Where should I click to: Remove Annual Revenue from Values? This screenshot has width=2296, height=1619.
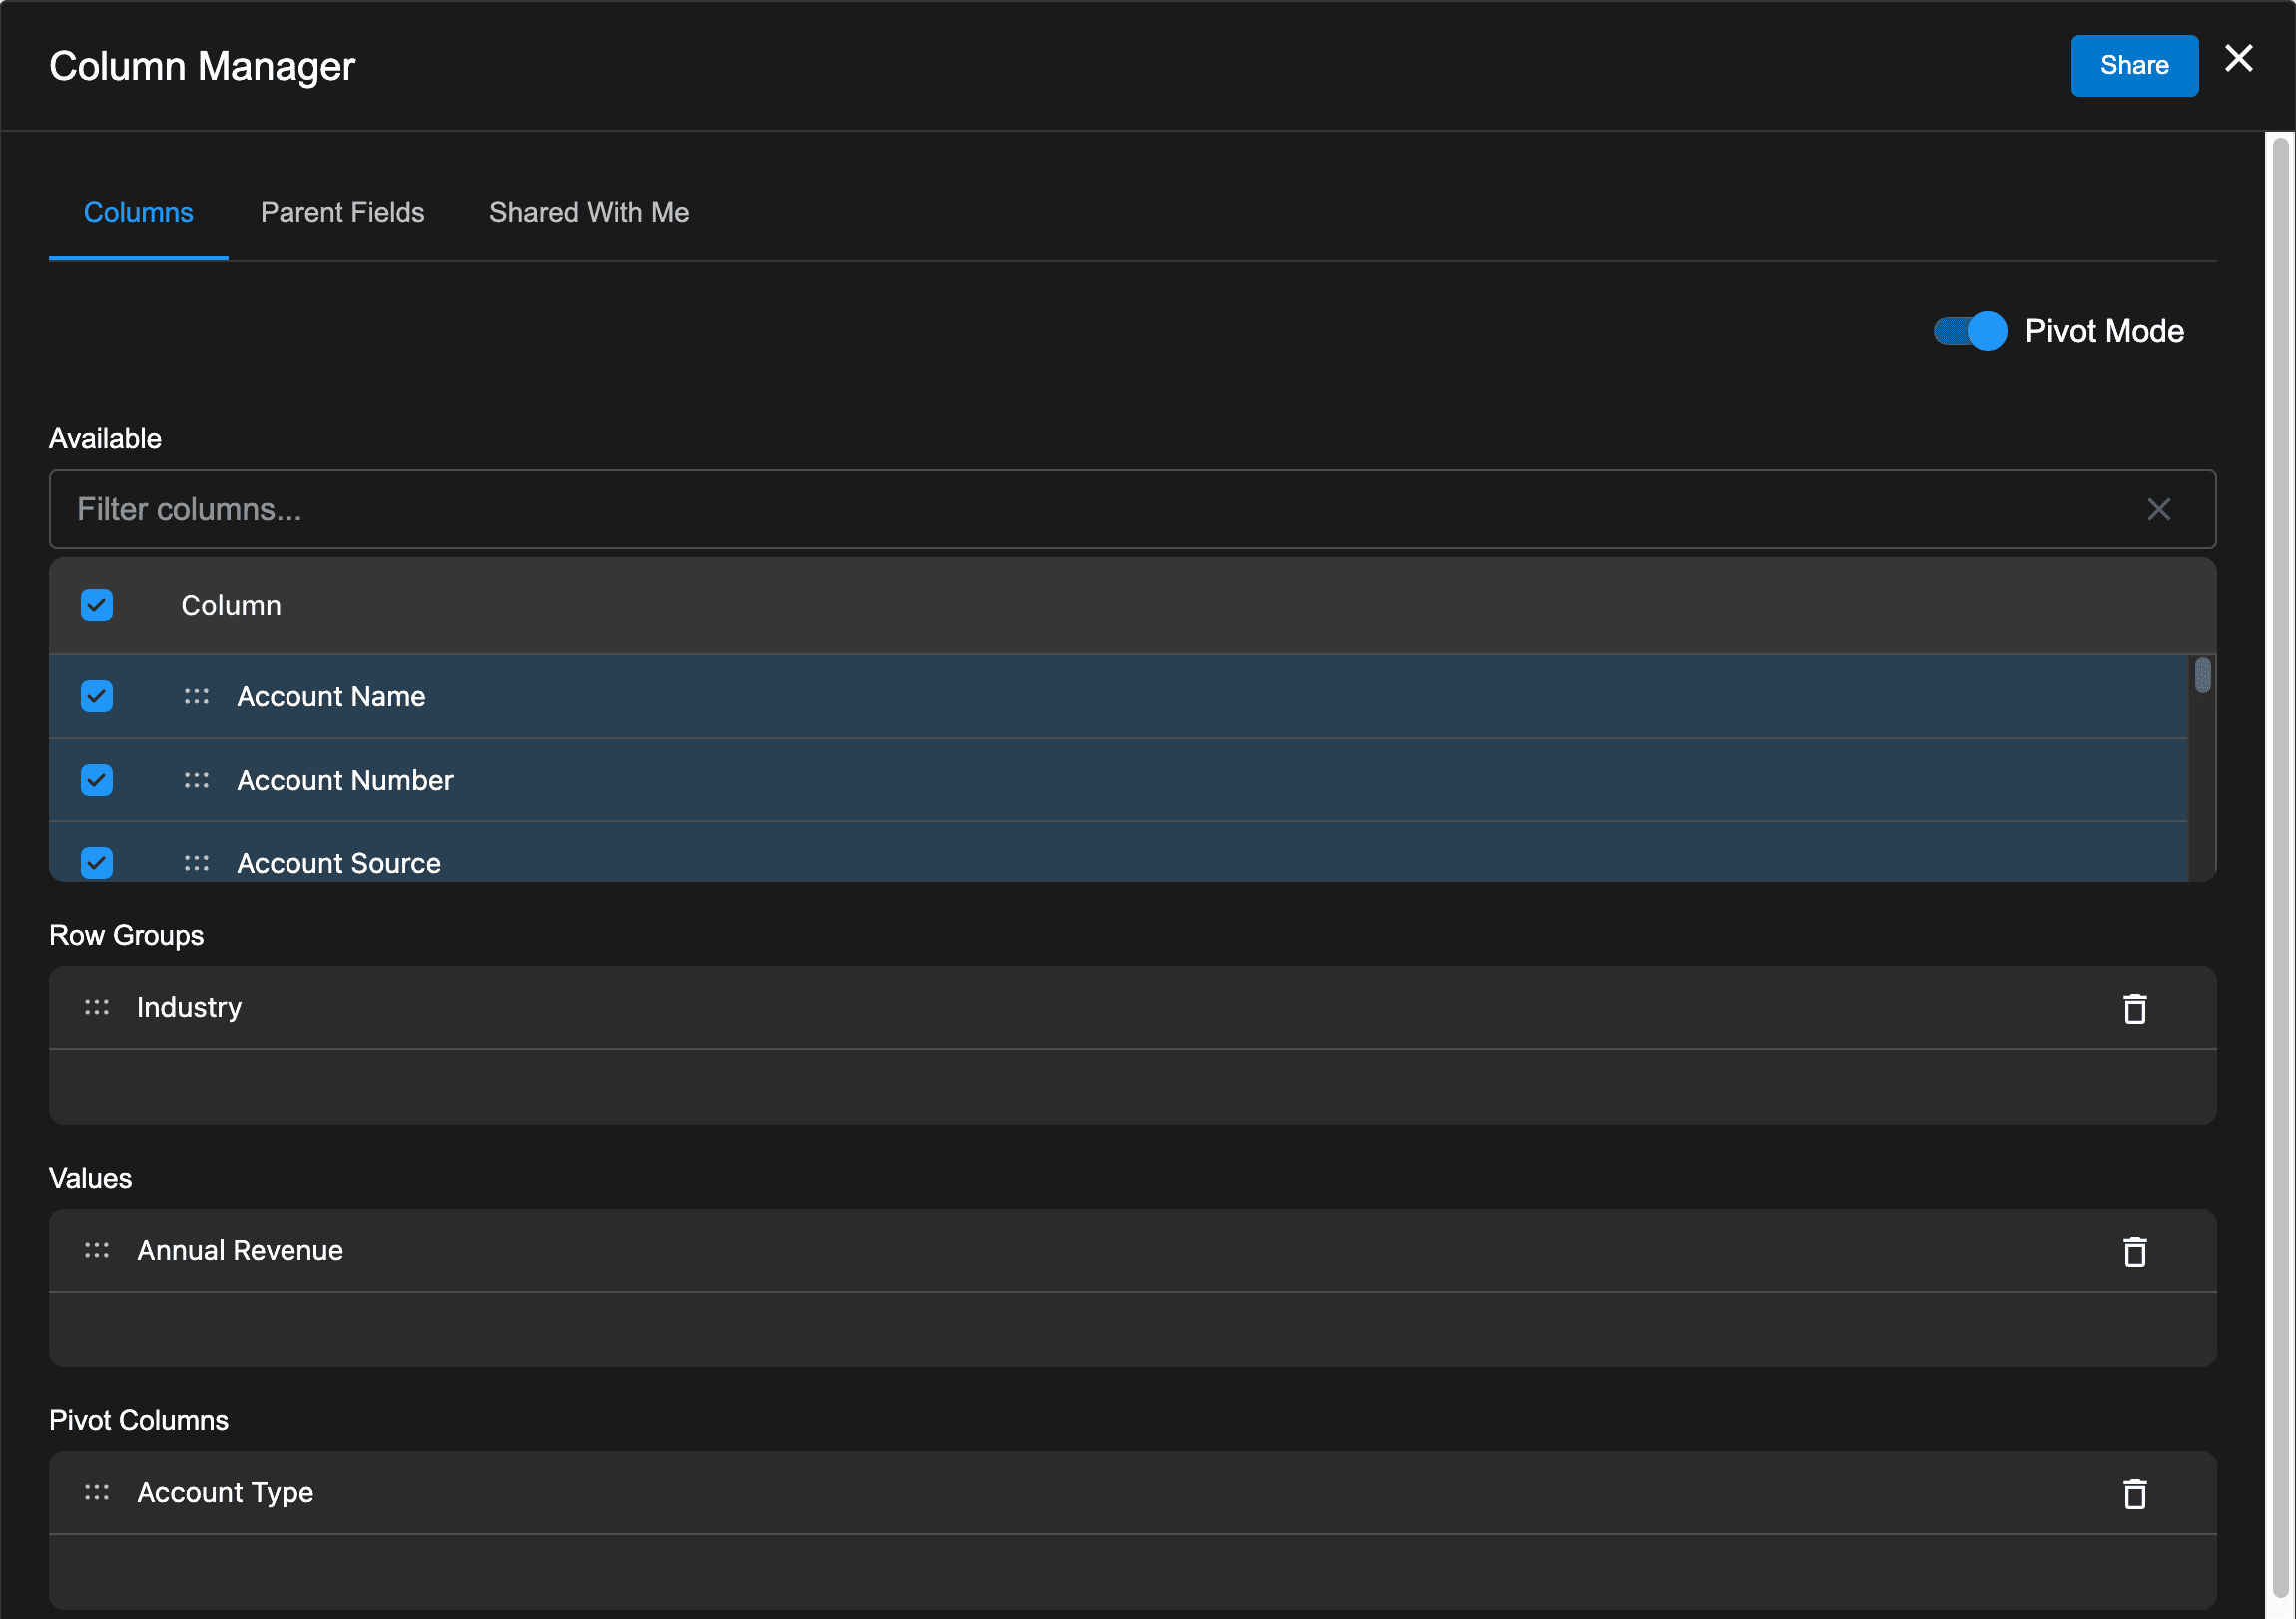[x=2134, y=1251]
